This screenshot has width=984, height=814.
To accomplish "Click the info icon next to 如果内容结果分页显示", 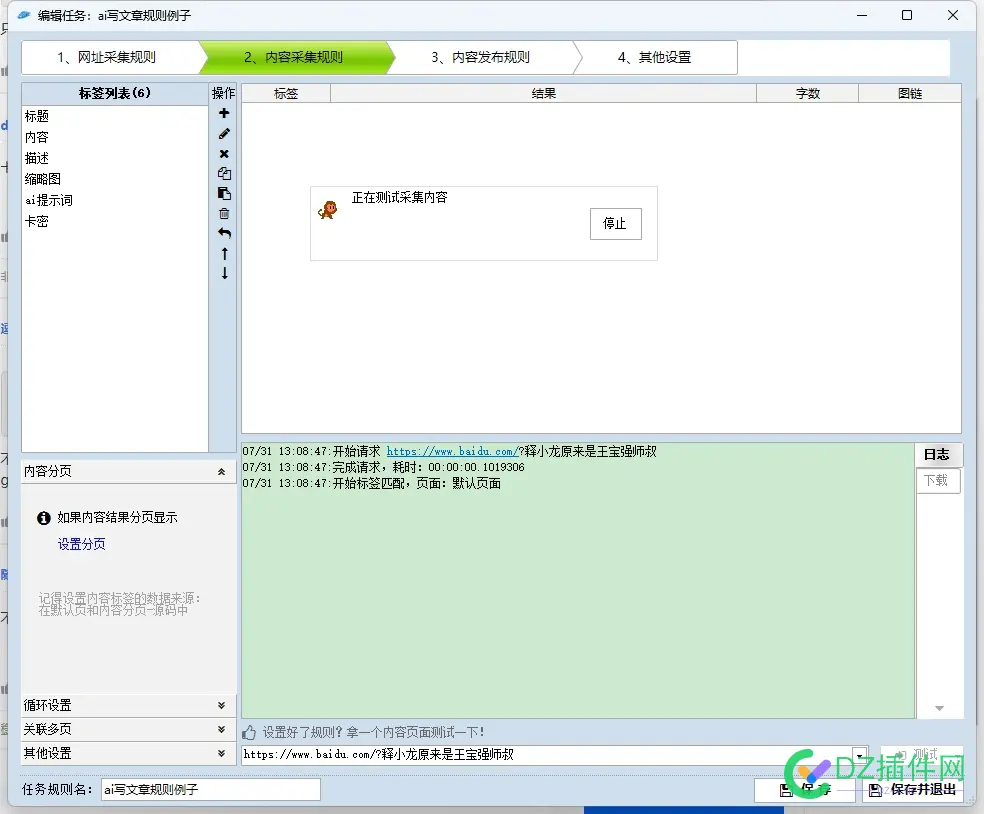I will click(43, 518).
